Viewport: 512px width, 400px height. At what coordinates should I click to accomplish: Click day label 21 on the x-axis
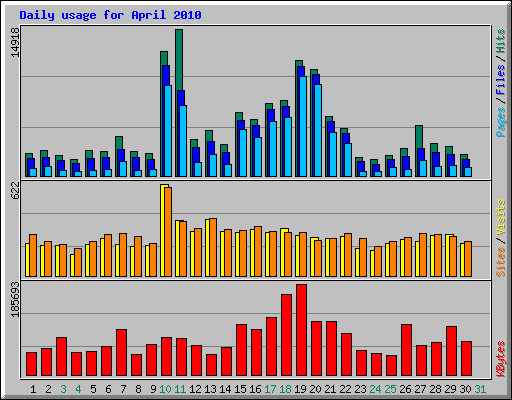pos(330,389)
